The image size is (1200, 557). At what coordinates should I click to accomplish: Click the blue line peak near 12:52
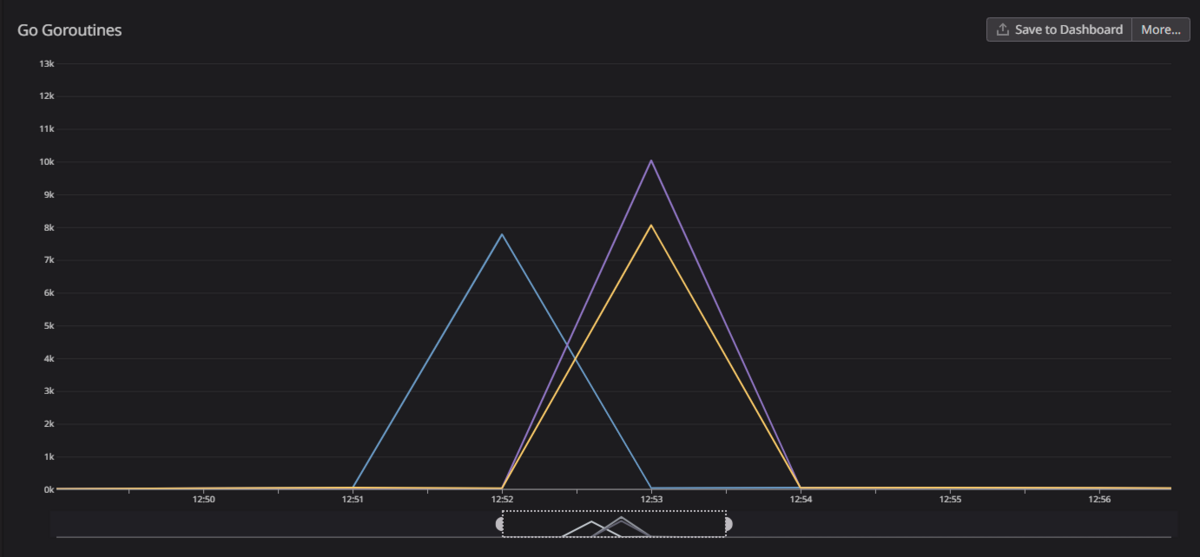point(502,234)
